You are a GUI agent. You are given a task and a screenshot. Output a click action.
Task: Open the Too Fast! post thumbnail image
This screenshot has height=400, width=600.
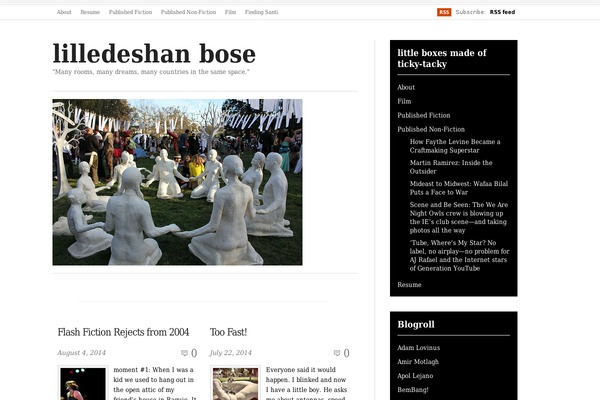tap(235, 383)
